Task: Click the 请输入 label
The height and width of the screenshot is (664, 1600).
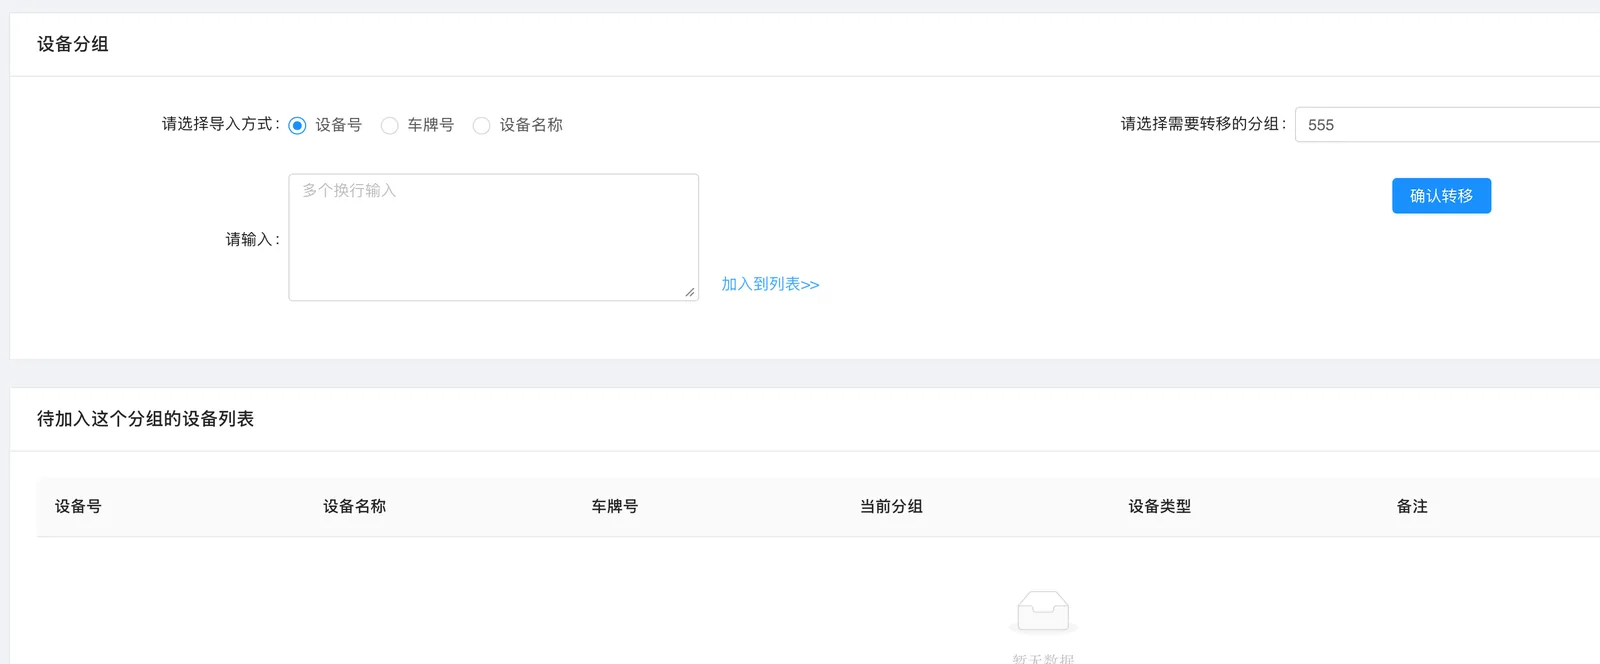Action: [x=252, y=239]
